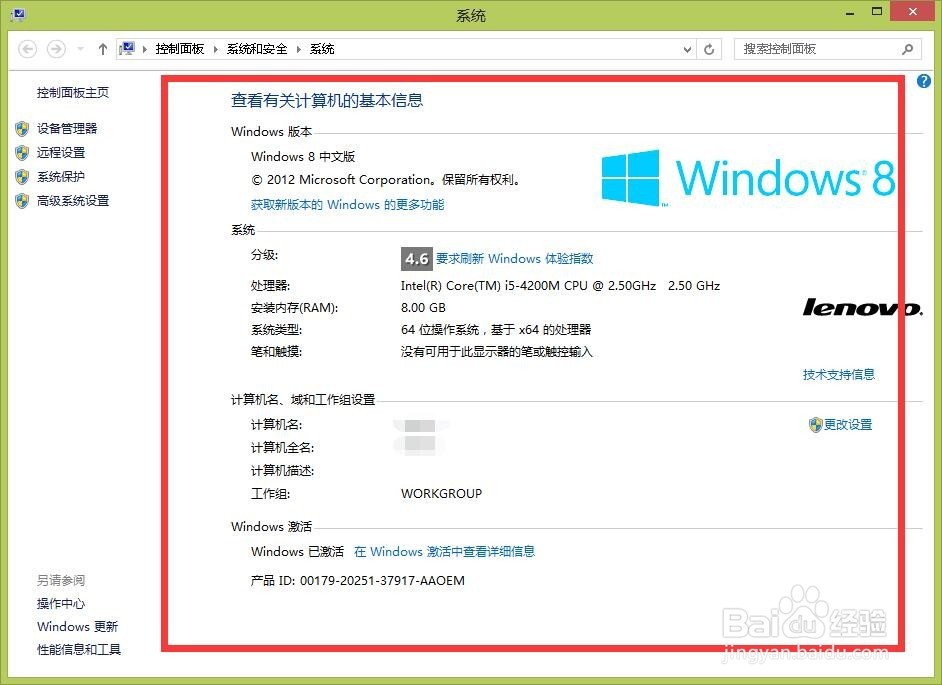Viewport: 942px width, 685px height.
Task: Open 技术支持信息 link
Action: tap(839, 374)
